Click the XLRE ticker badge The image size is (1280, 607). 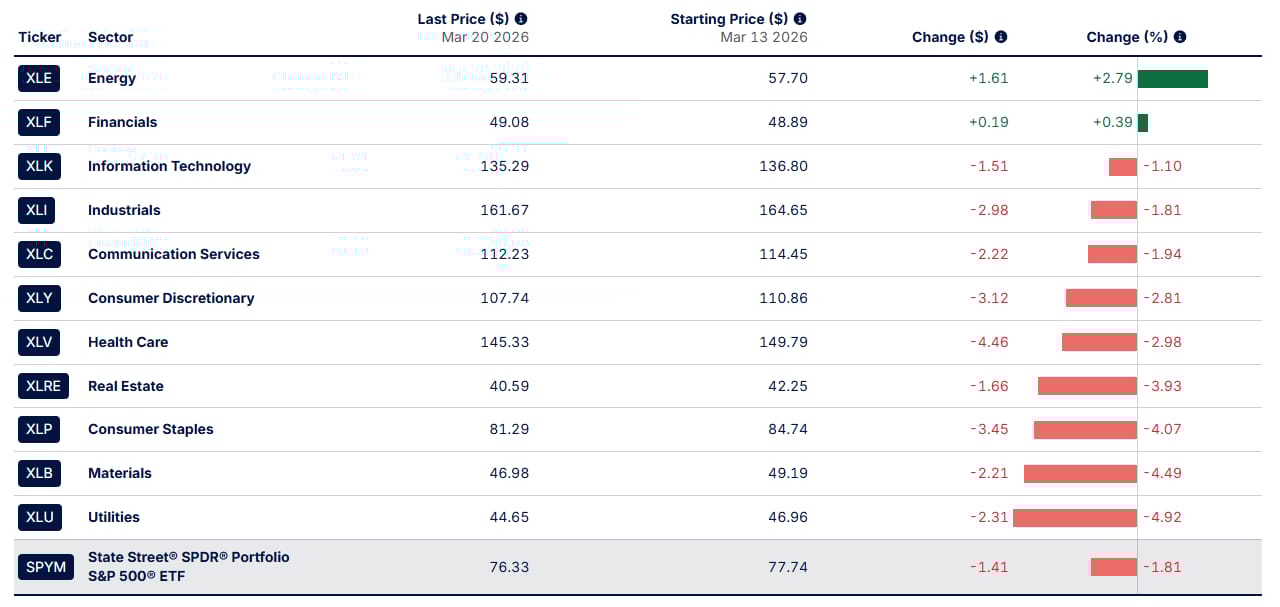tap(43, 386)
